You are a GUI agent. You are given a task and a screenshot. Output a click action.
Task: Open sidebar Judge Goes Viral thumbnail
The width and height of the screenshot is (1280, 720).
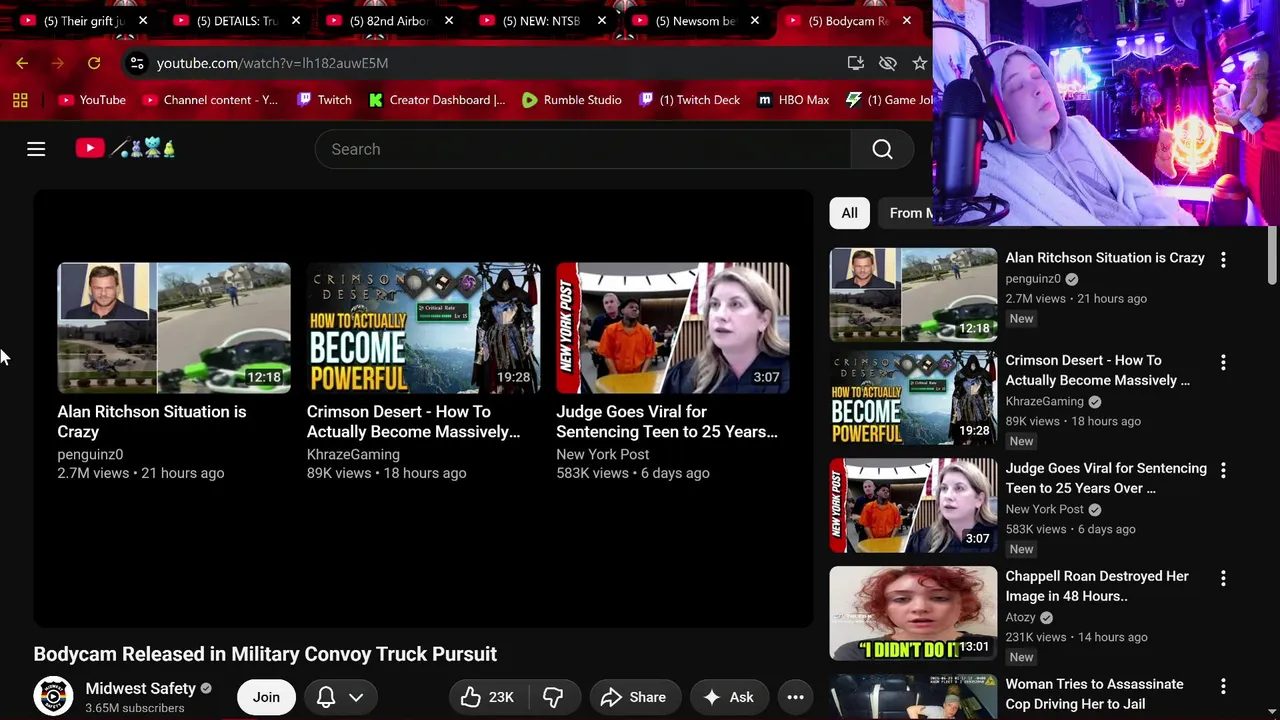pos(913,506)
